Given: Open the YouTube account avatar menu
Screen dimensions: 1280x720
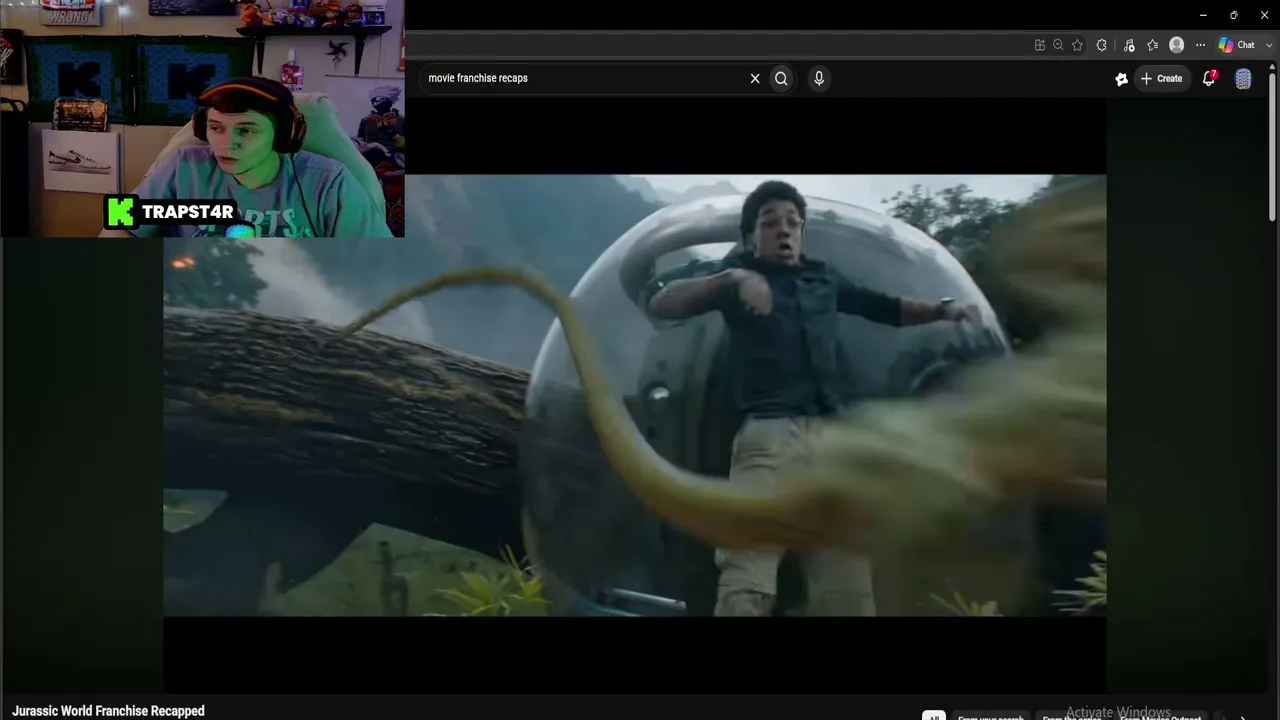Looking at the screenshot, I should [1243, 79].
